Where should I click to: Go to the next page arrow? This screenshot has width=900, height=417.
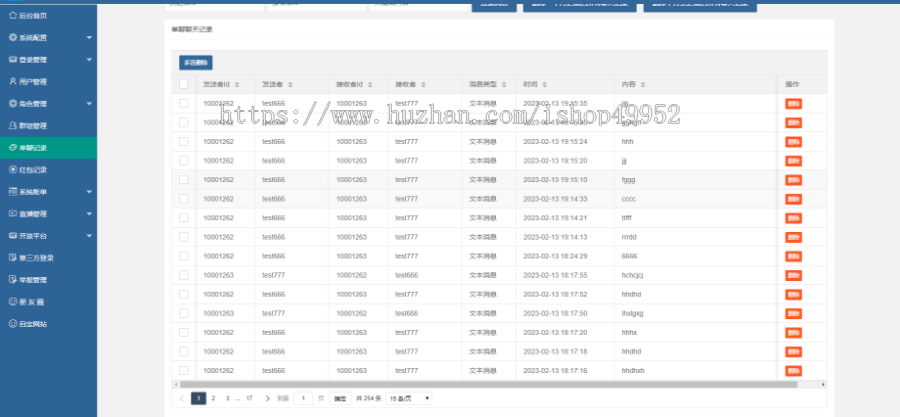point(267,398)
